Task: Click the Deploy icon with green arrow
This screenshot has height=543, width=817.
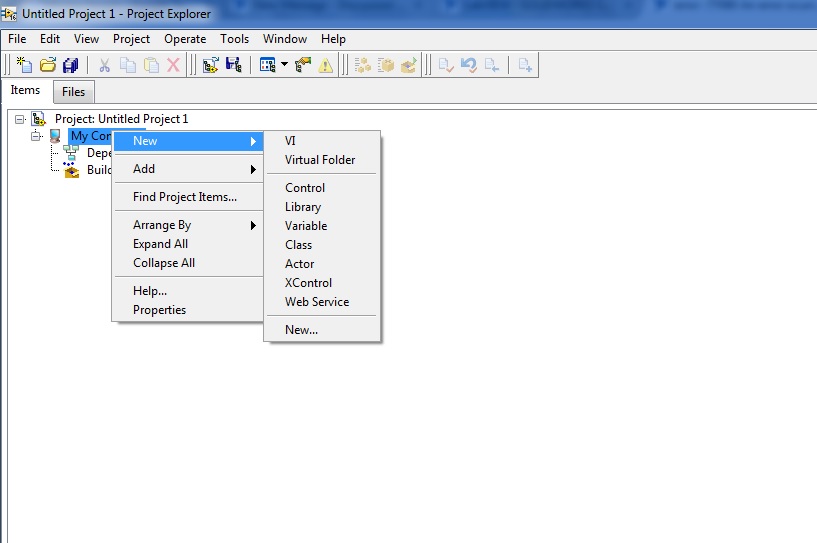Action: point(408,65)
